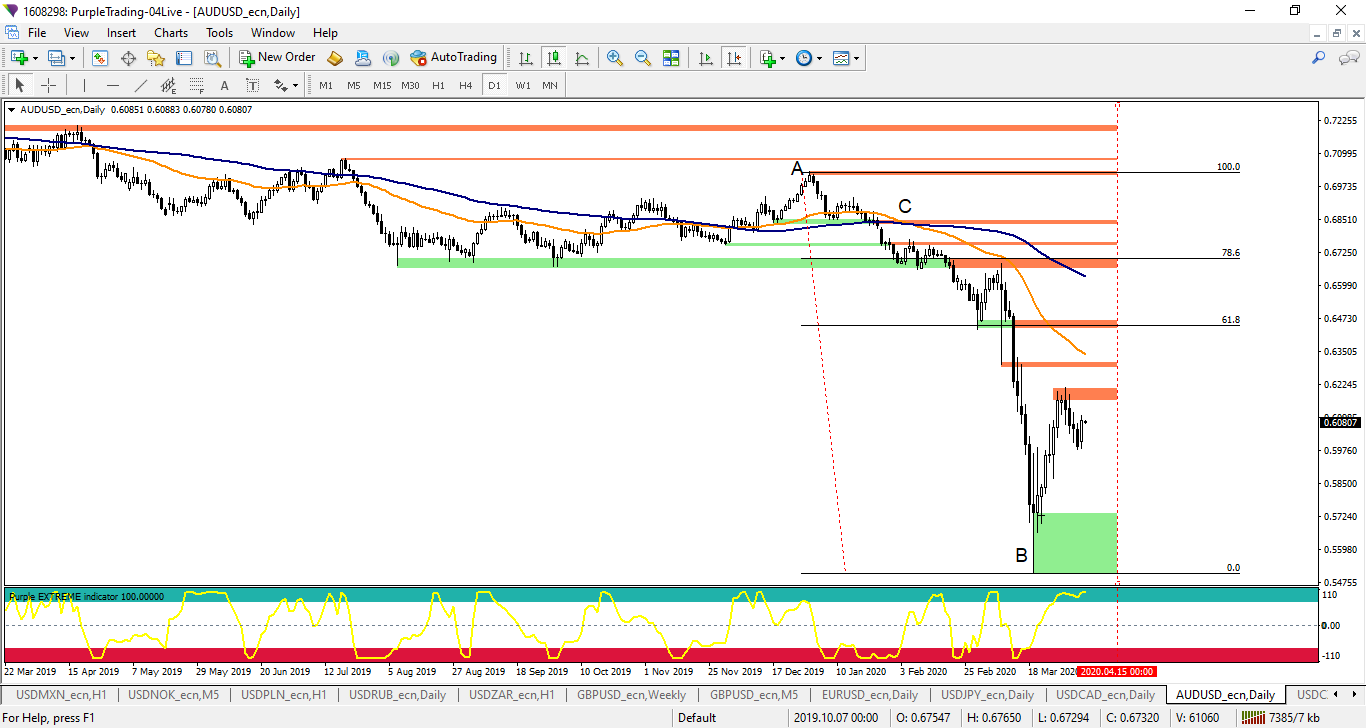Screen dimensions: 1366x728
Task: Select the equidistant channel tool
Action: (168, 85)
